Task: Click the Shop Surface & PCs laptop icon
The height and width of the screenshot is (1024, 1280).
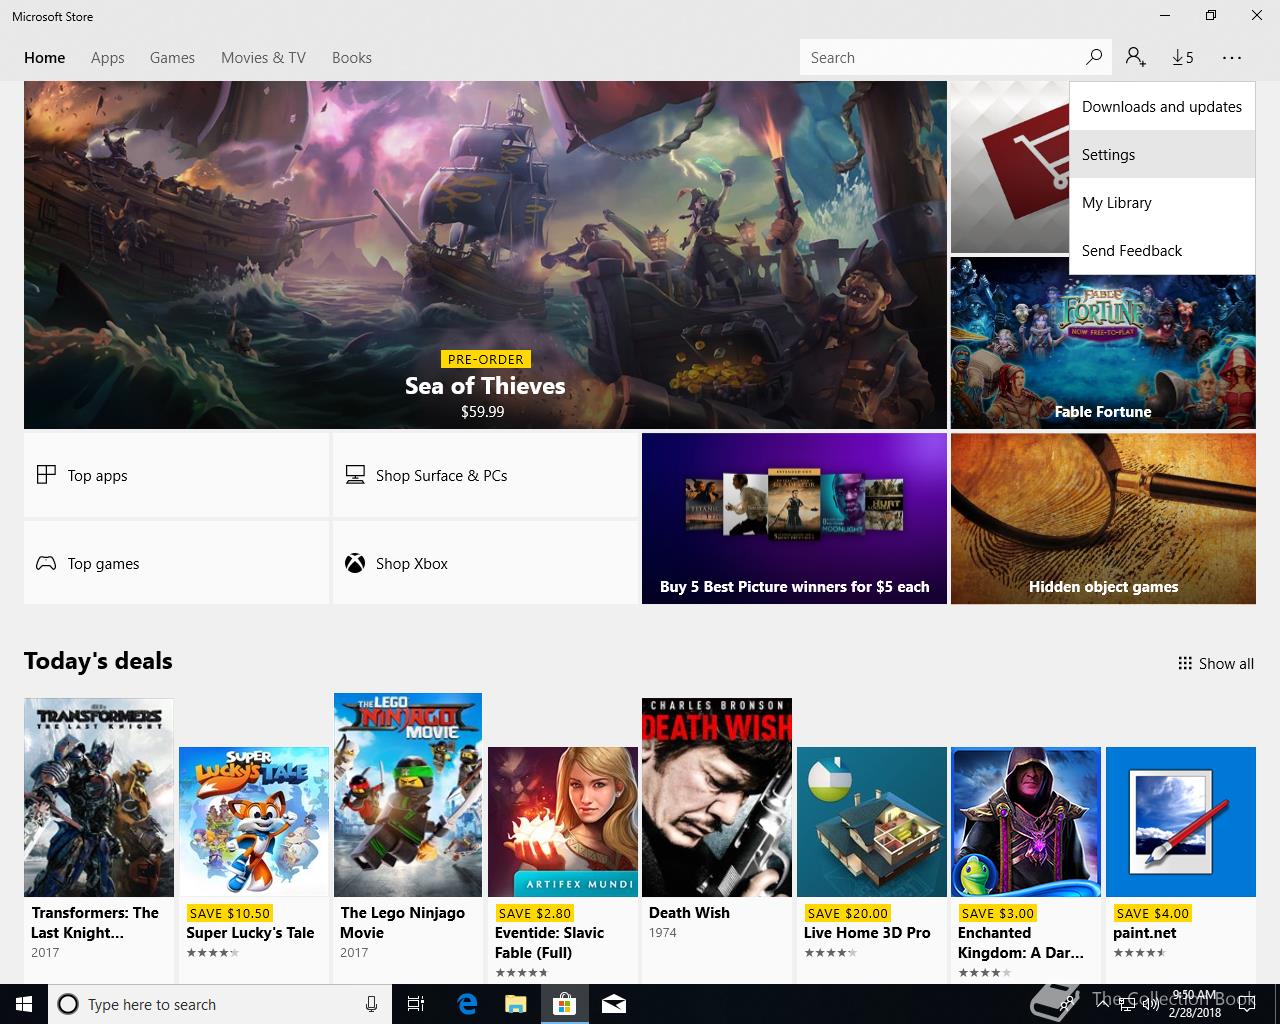Action: 355,475
